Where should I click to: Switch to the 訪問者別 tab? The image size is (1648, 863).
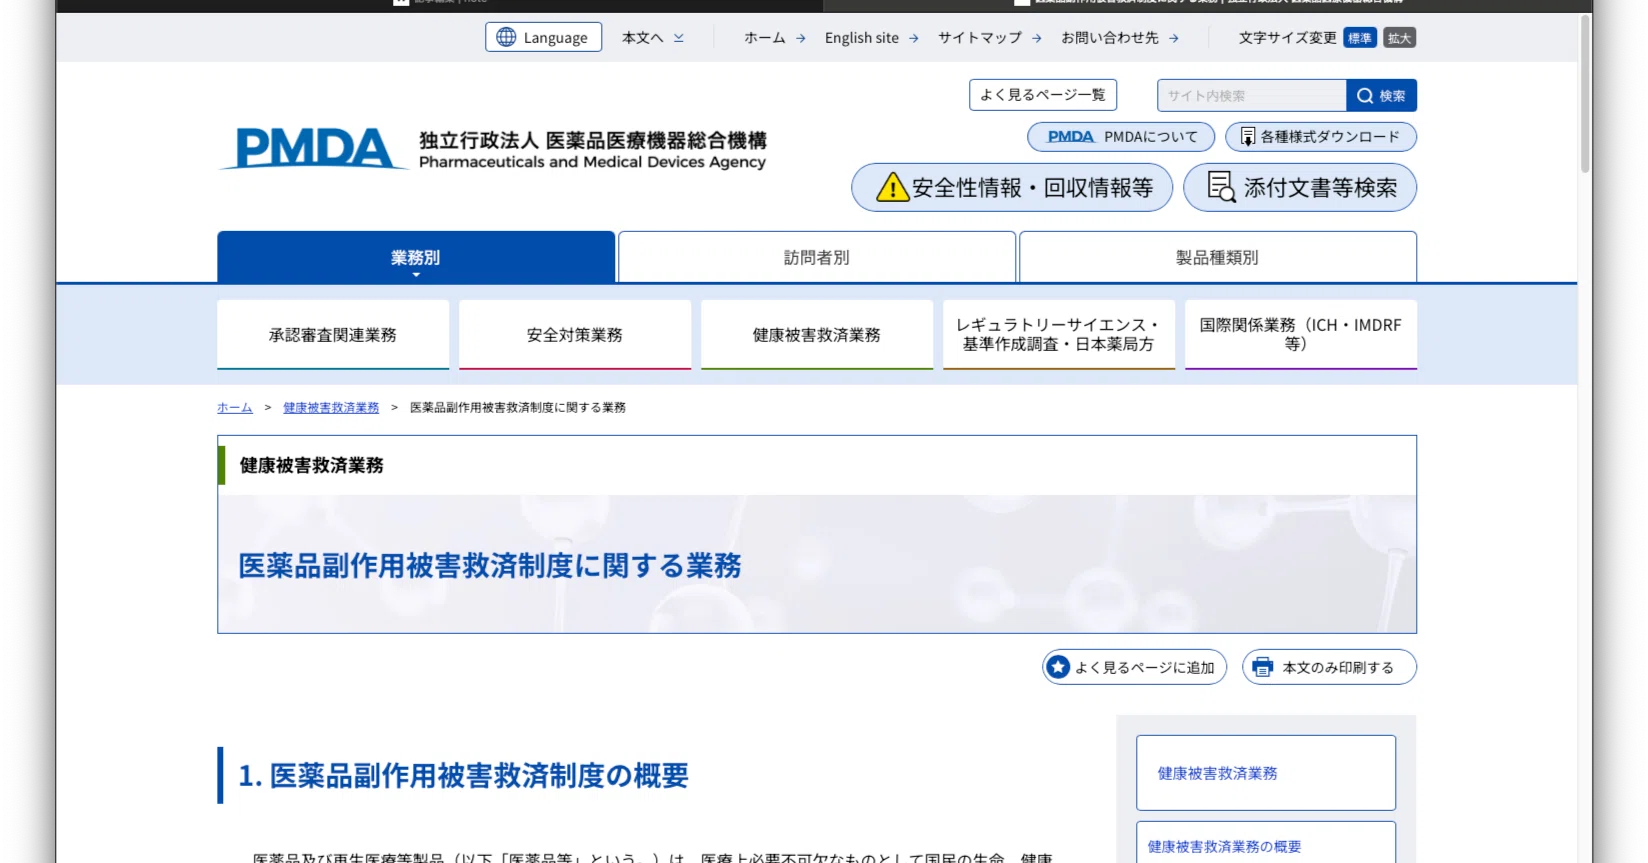pyautogui.click(x=817, y=257)
